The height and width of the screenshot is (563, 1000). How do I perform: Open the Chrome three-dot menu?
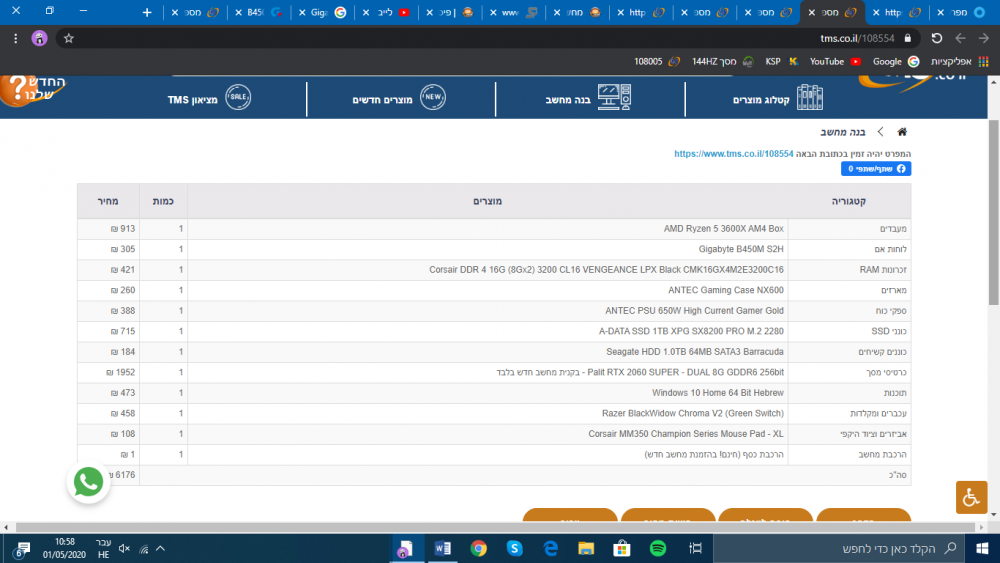tap(15, 38)
